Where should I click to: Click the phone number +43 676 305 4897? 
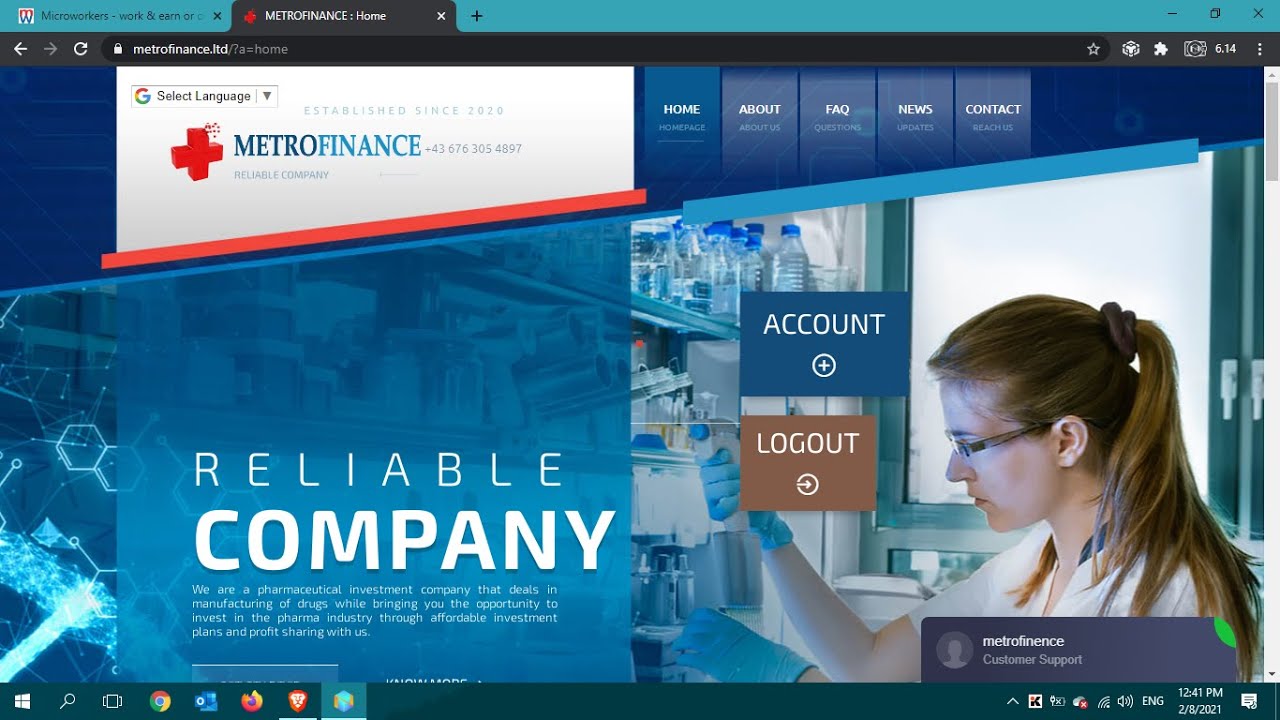473,149
